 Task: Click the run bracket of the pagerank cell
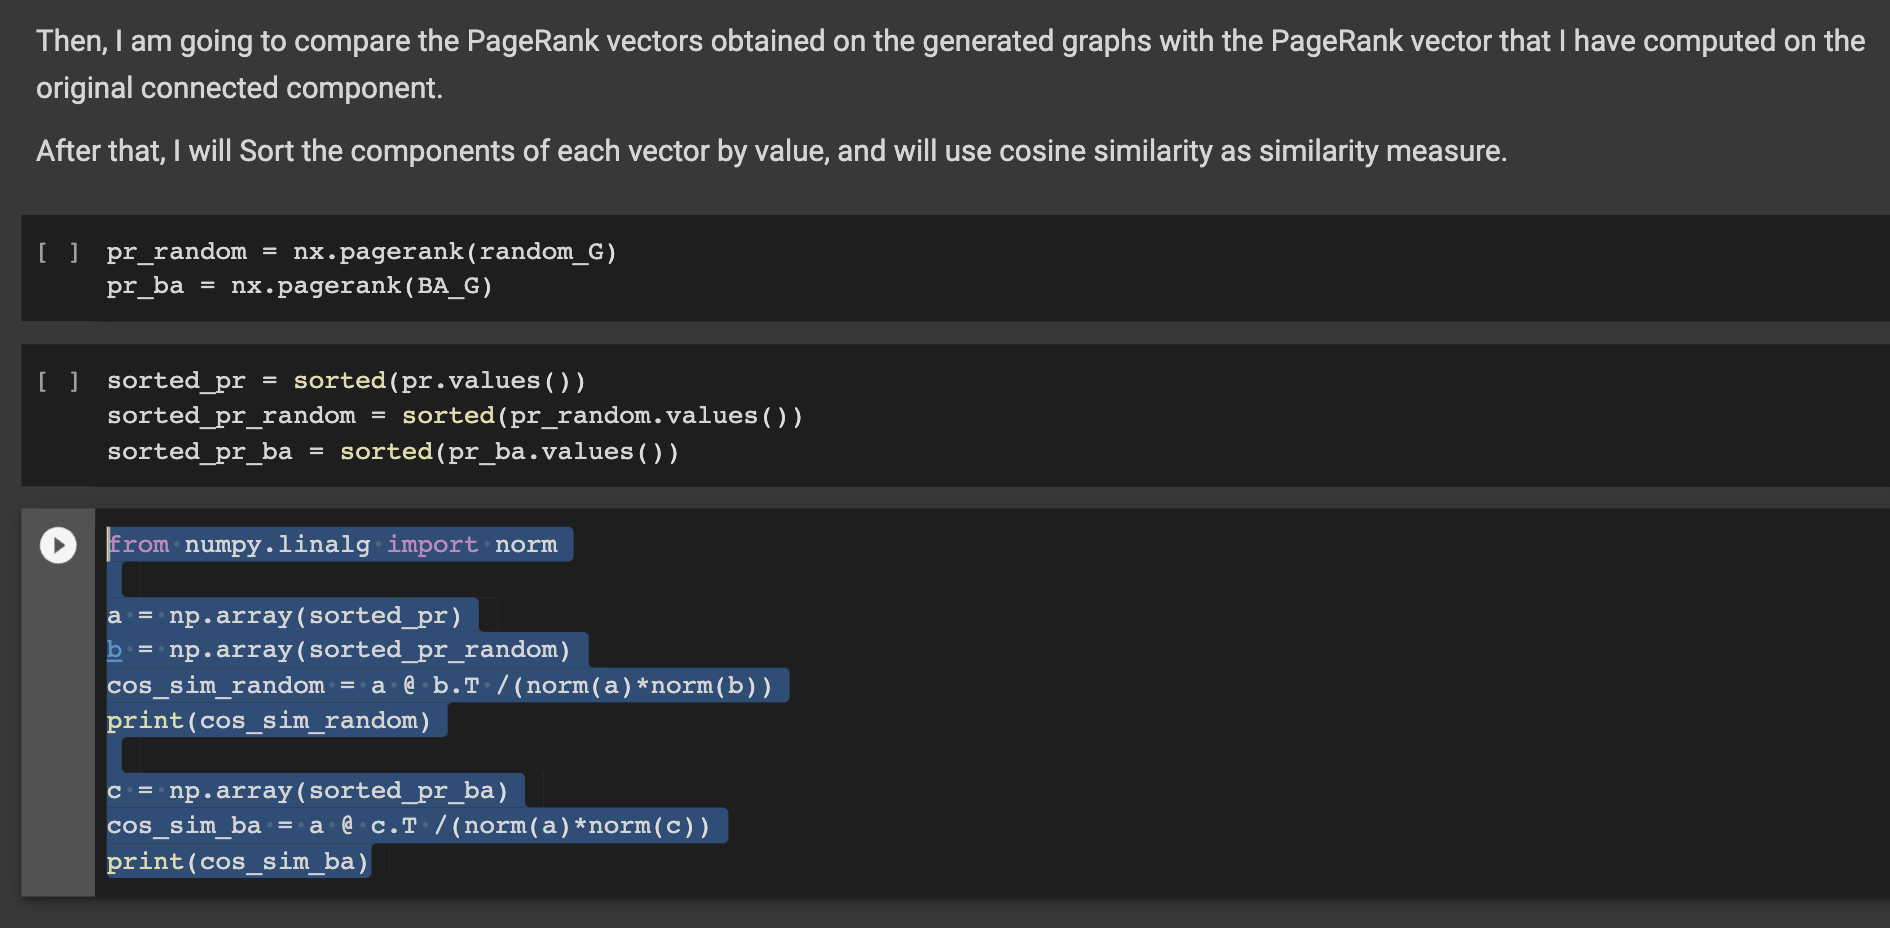(x=57, y=252)
